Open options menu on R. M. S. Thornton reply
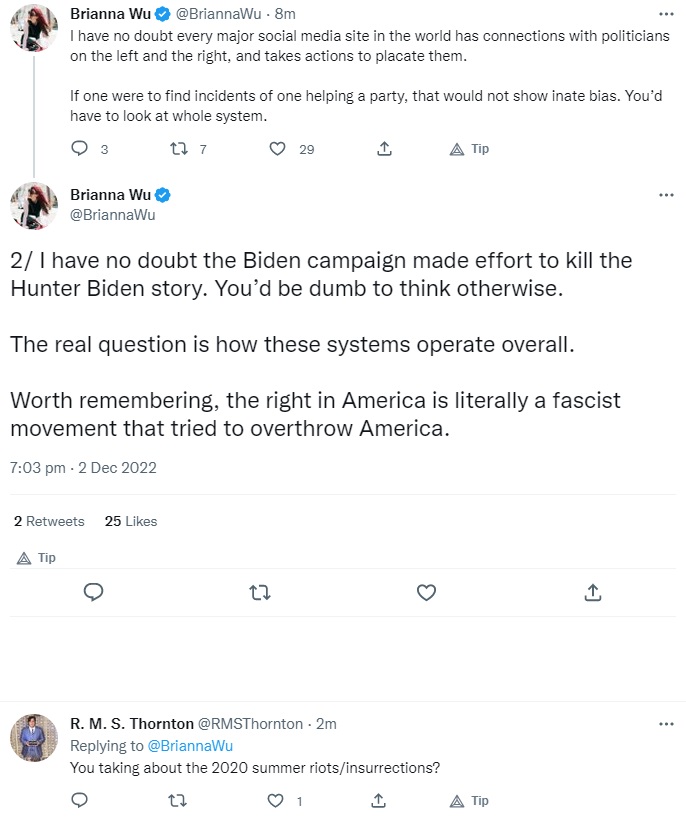 (666, 724)
